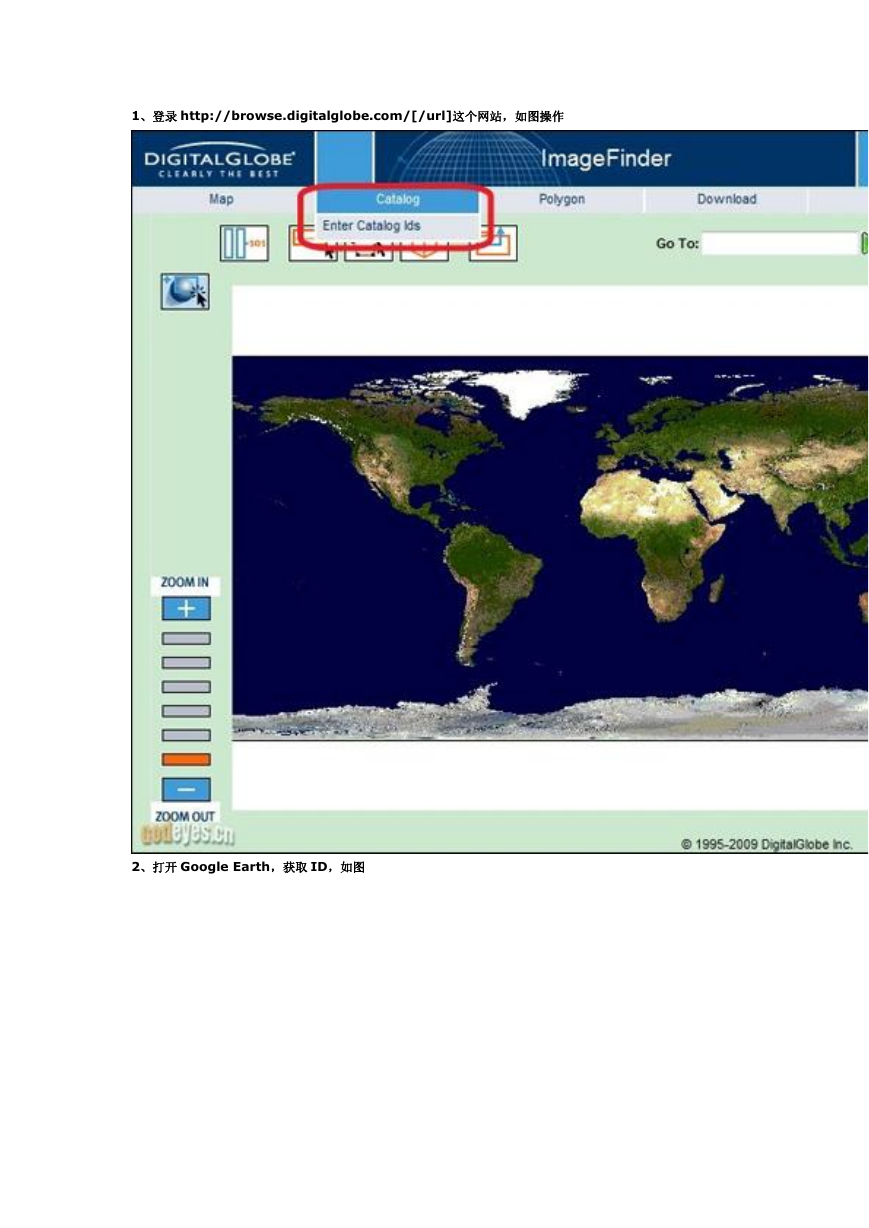Click the blue up-arrow square toolbar icon

(494, 243)
